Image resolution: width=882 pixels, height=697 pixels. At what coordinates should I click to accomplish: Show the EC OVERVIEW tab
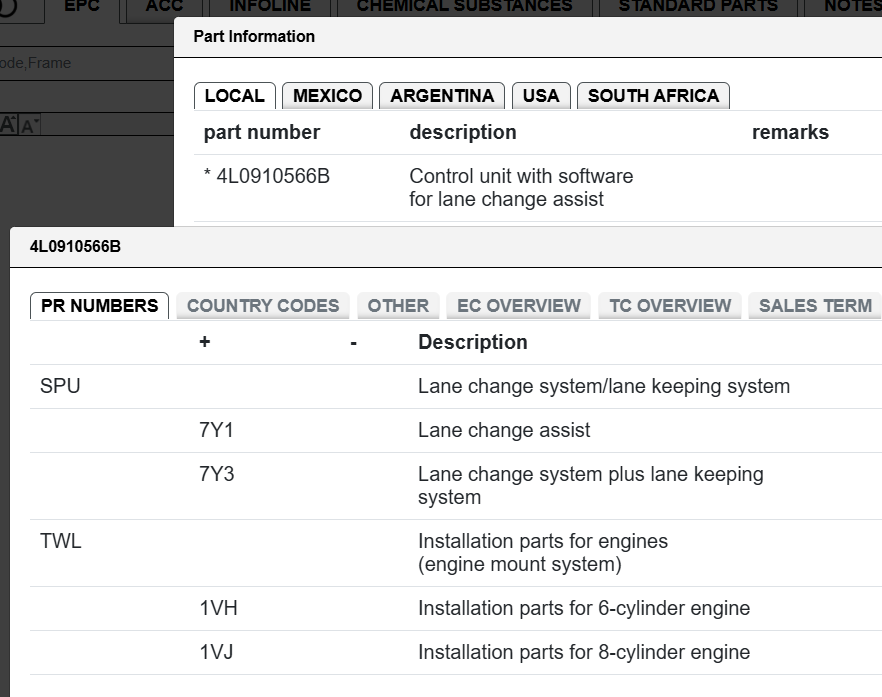pos(519,305)
